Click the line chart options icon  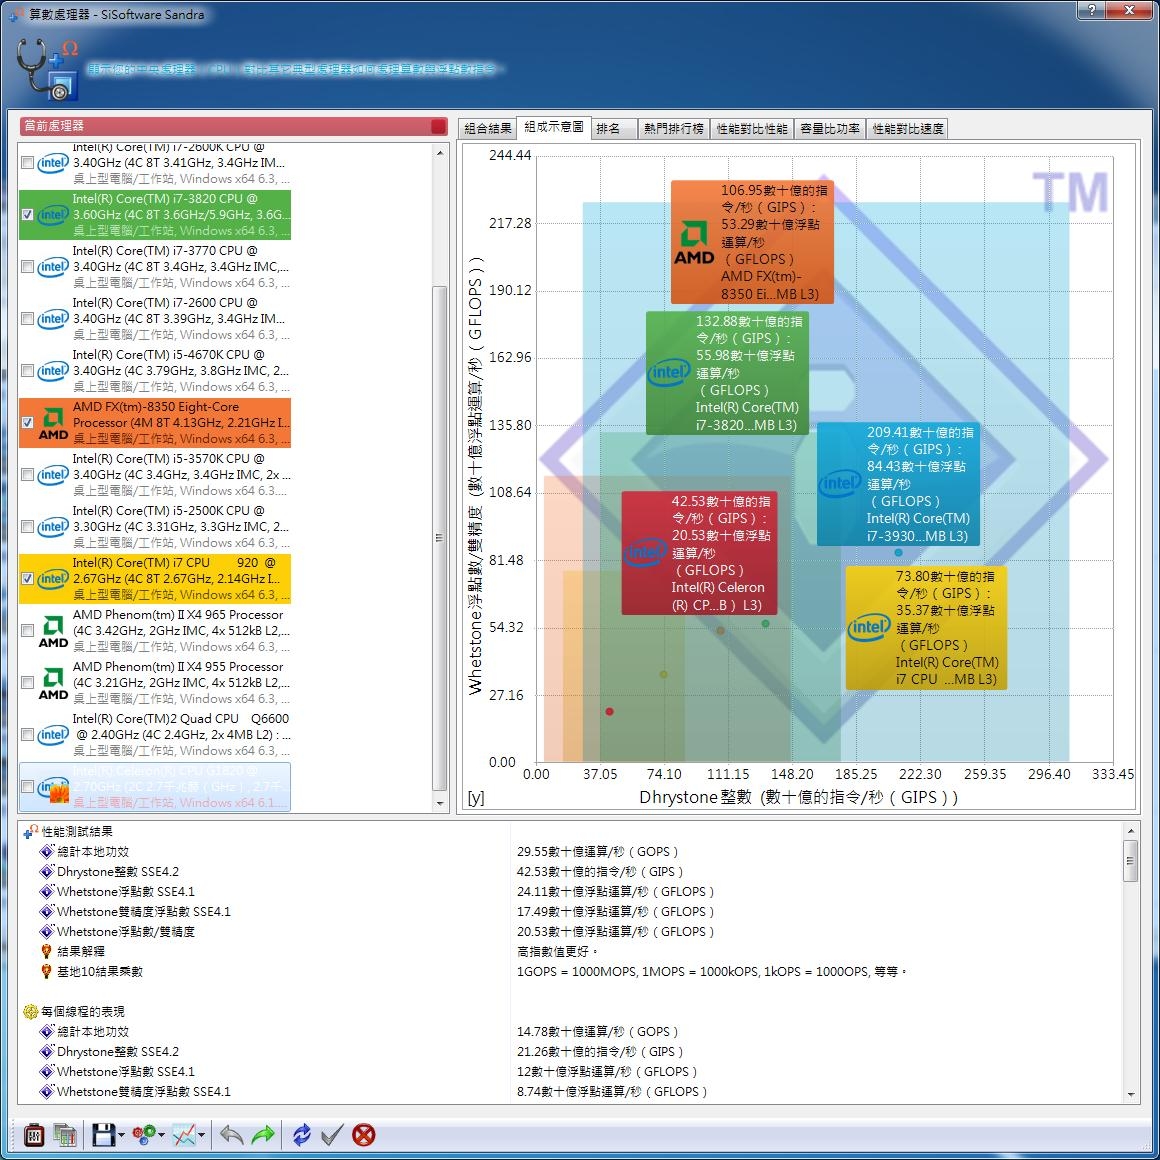(184, 1134)
